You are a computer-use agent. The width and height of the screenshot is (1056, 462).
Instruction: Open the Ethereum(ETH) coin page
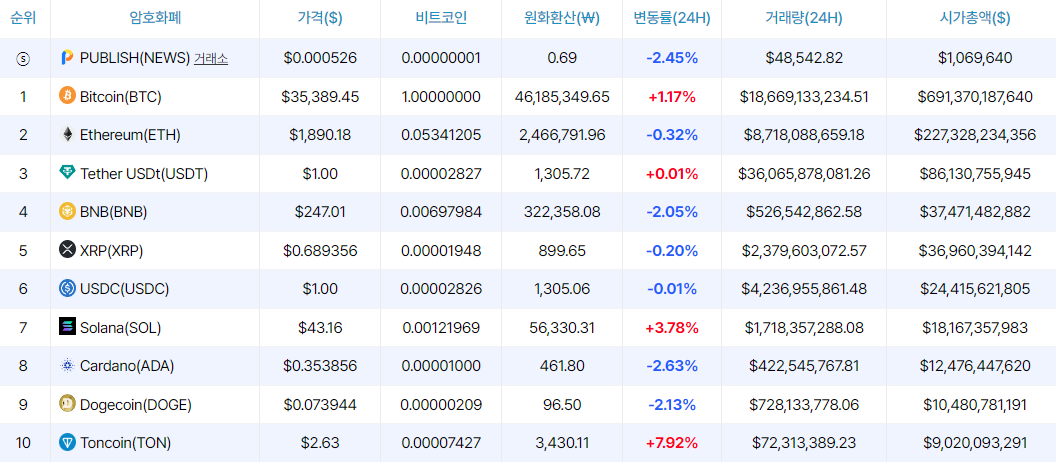130,135
